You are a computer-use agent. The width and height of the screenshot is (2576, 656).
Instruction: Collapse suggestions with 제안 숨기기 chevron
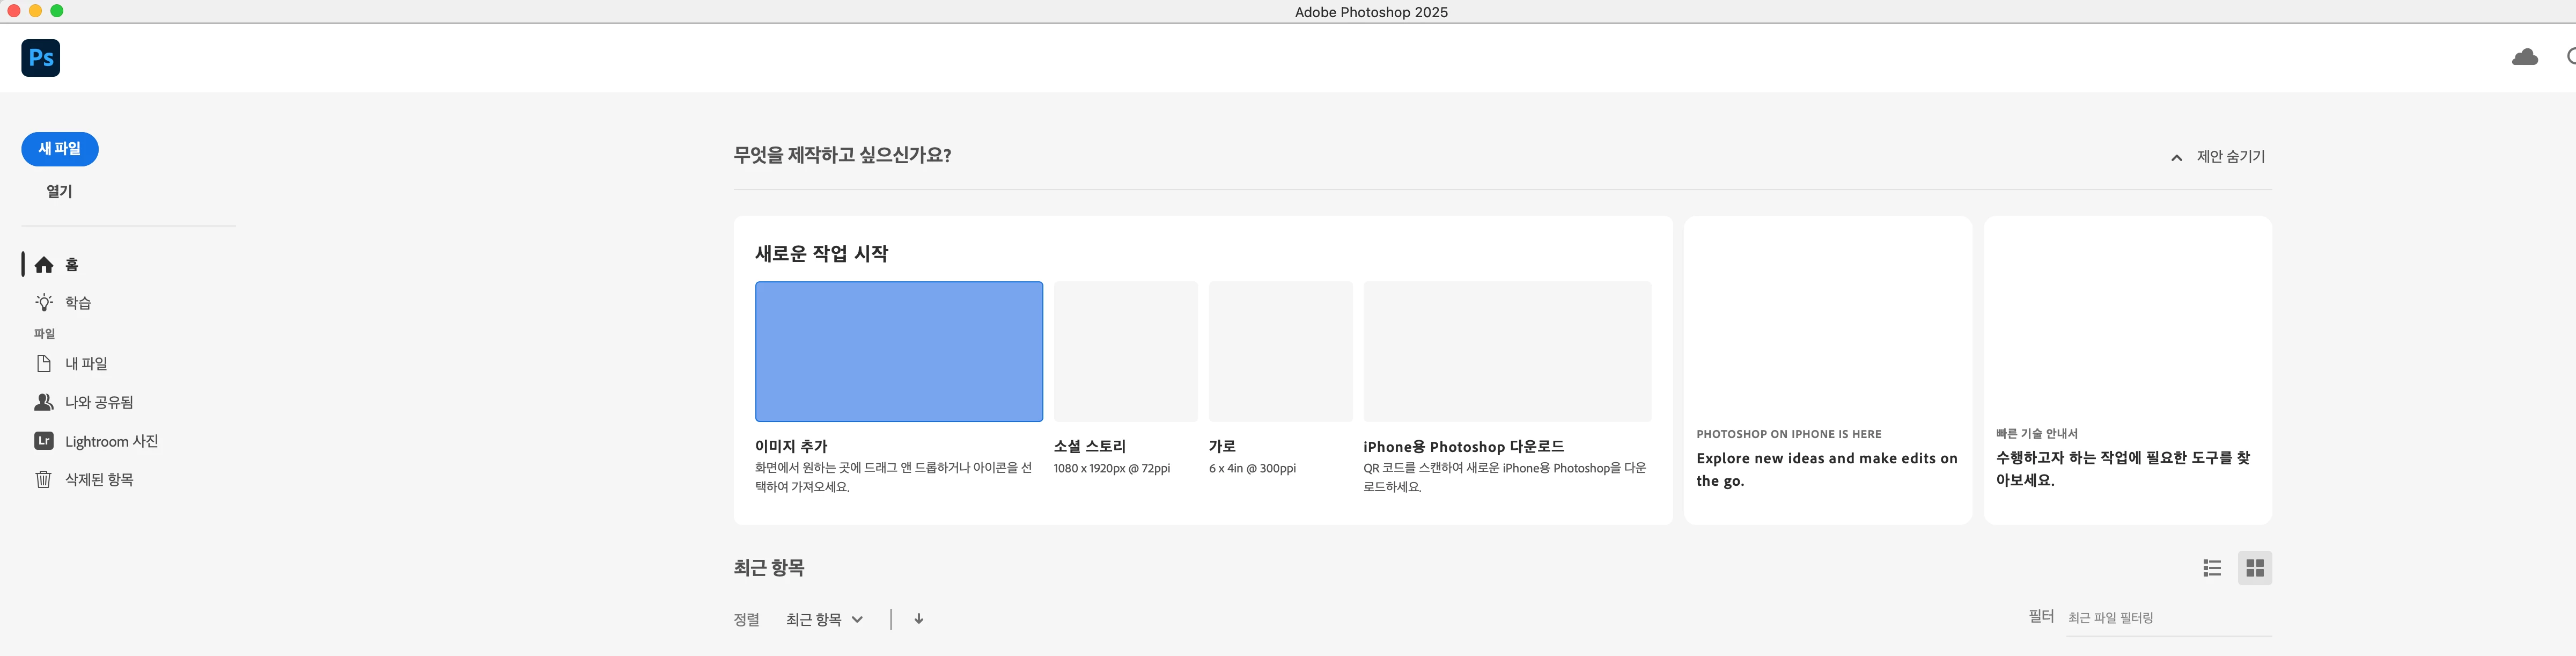click(x=2176, y=158)
